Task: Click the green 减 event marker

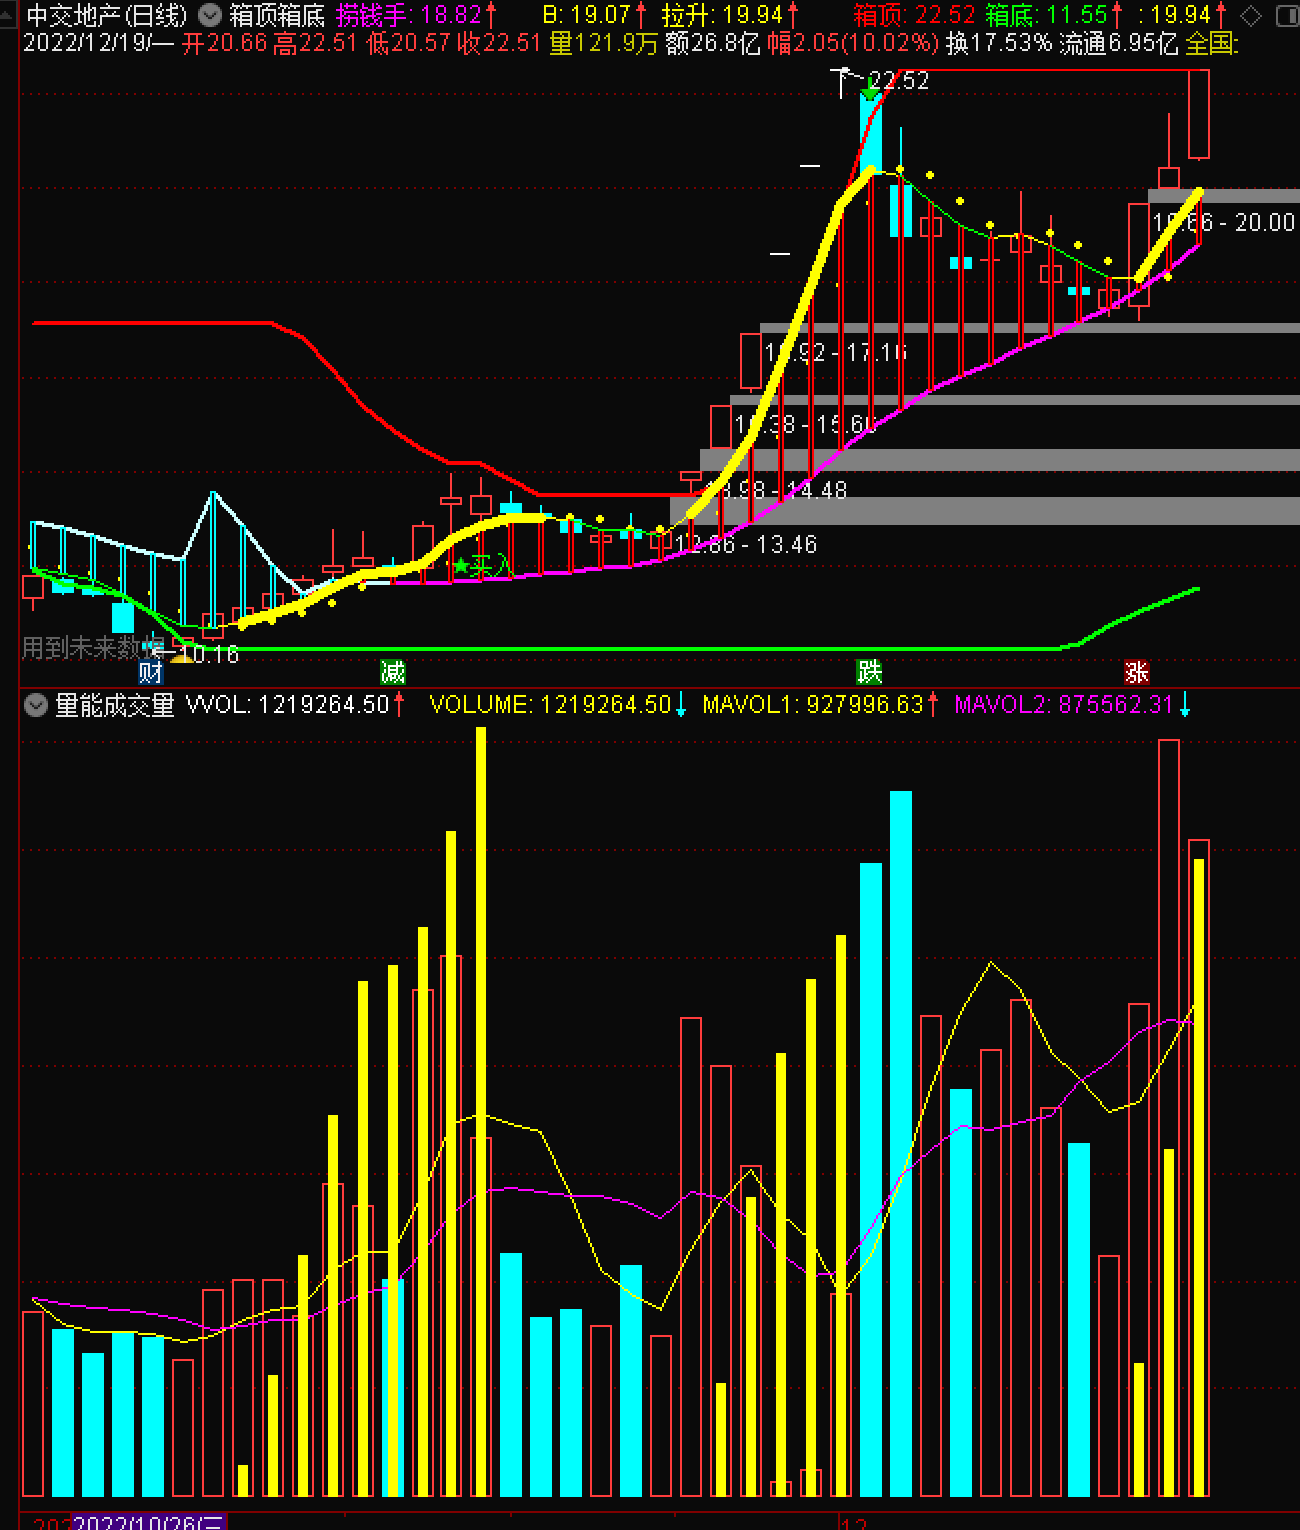Action: [392, 672]
